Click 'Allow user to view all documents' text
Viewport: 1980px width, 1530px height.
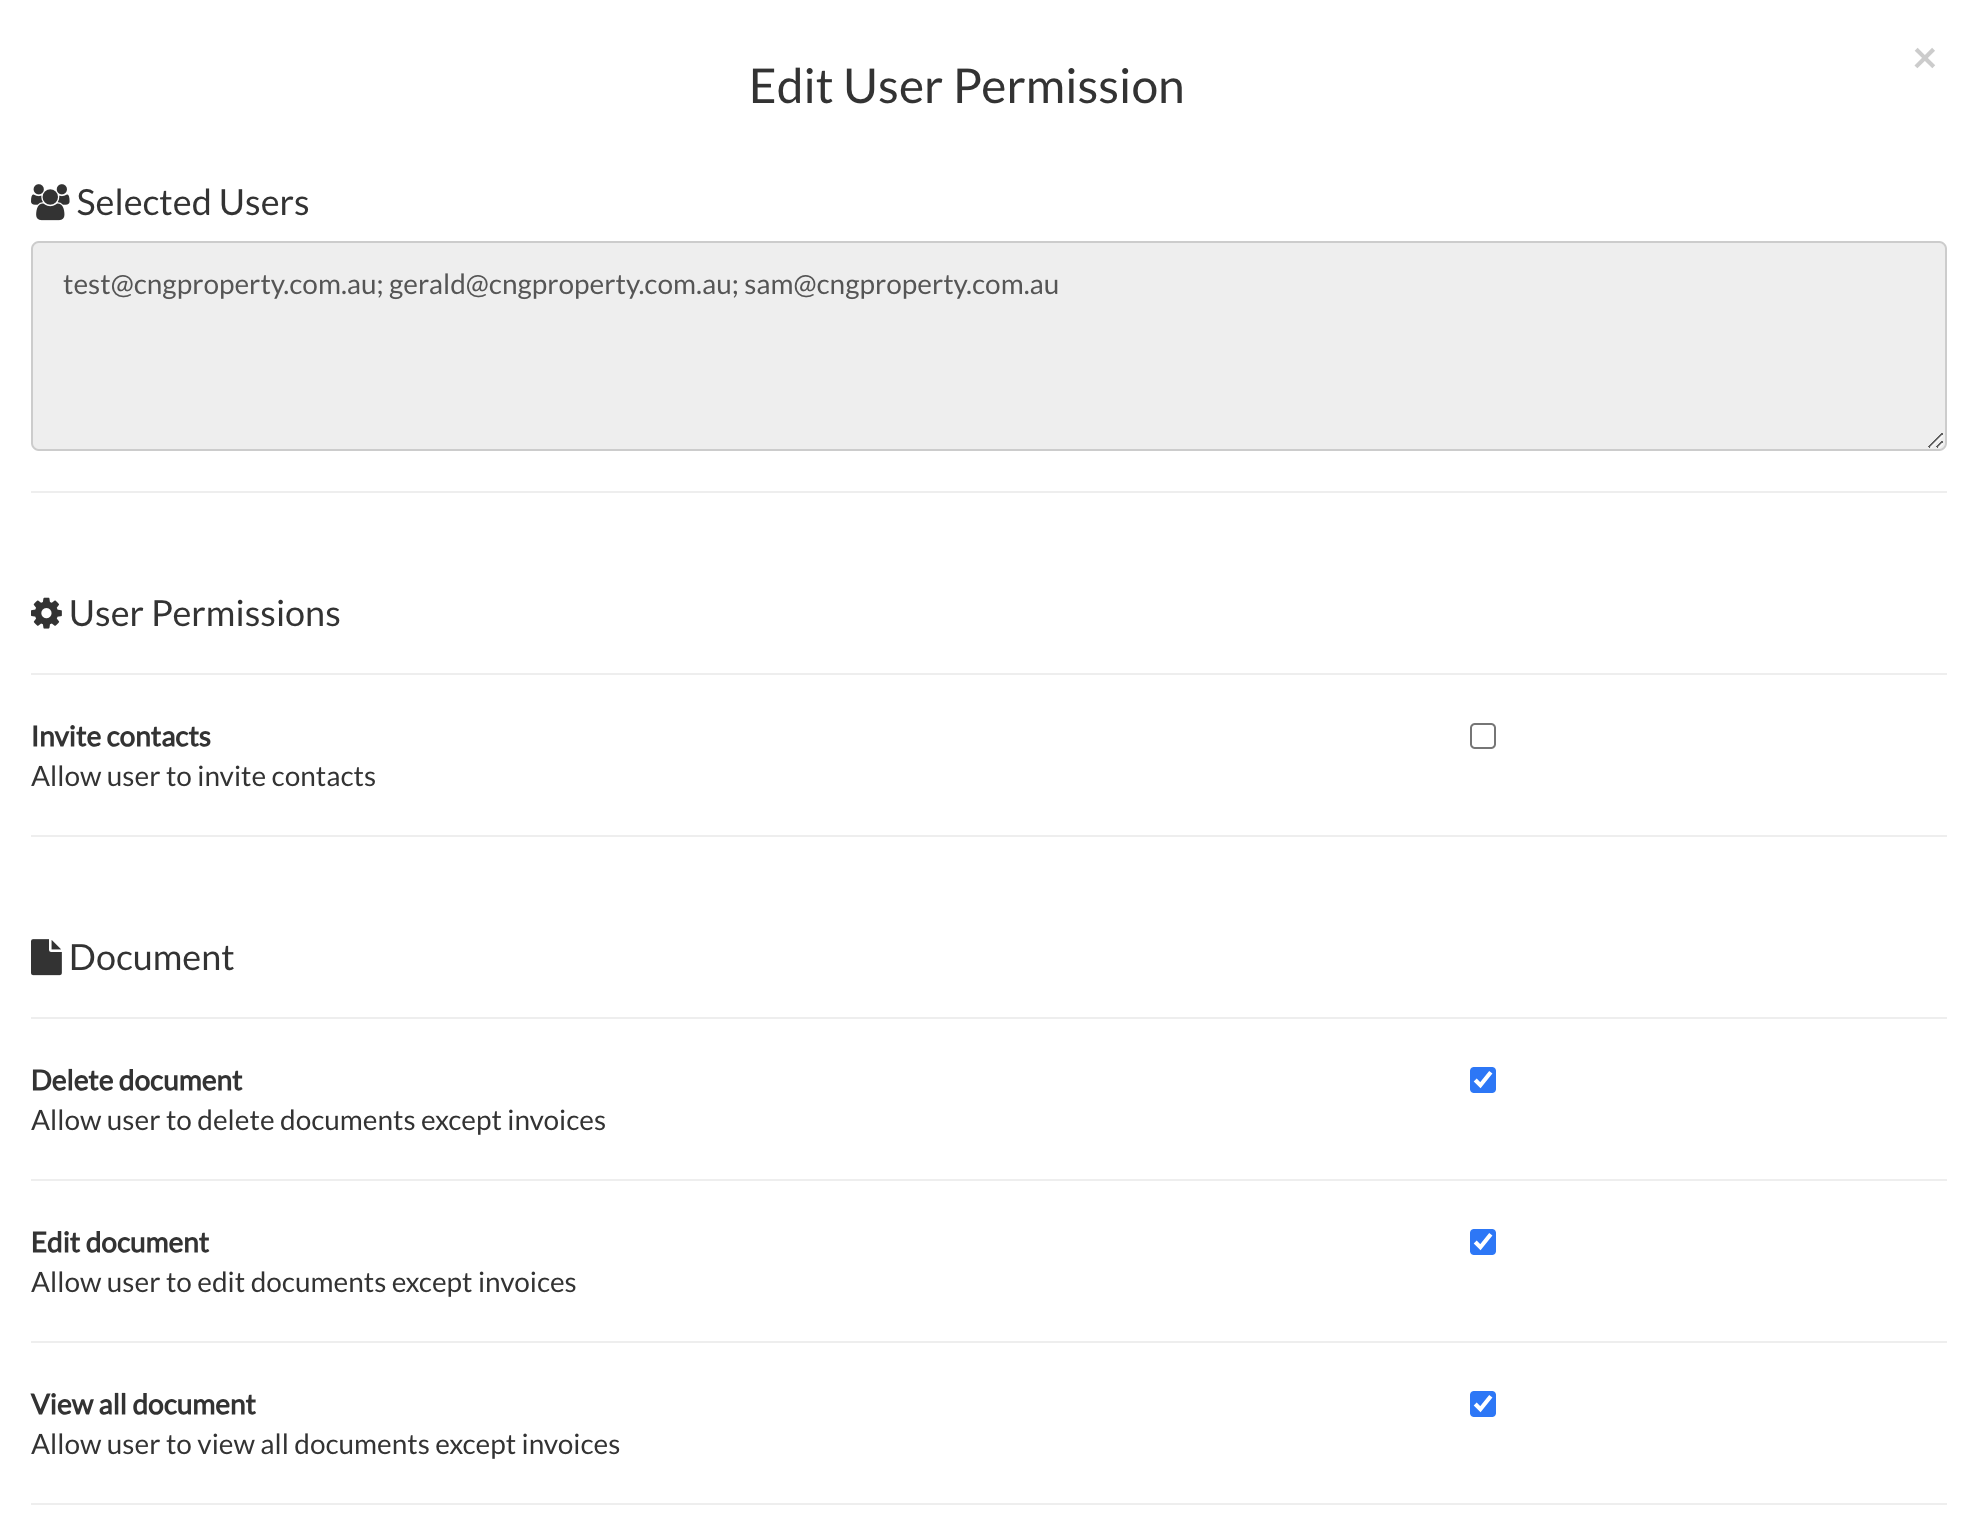(325, 1444)
